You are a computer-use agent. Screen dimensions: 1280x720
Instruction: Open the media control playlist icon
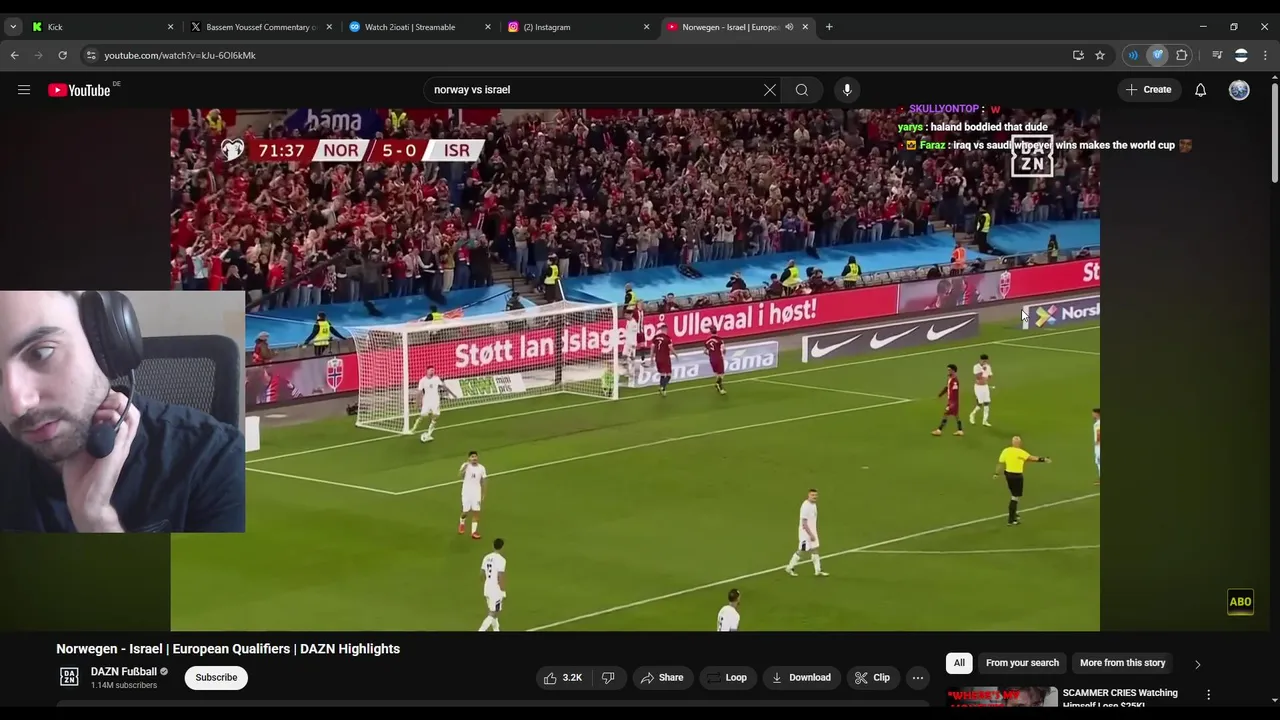1217,55
